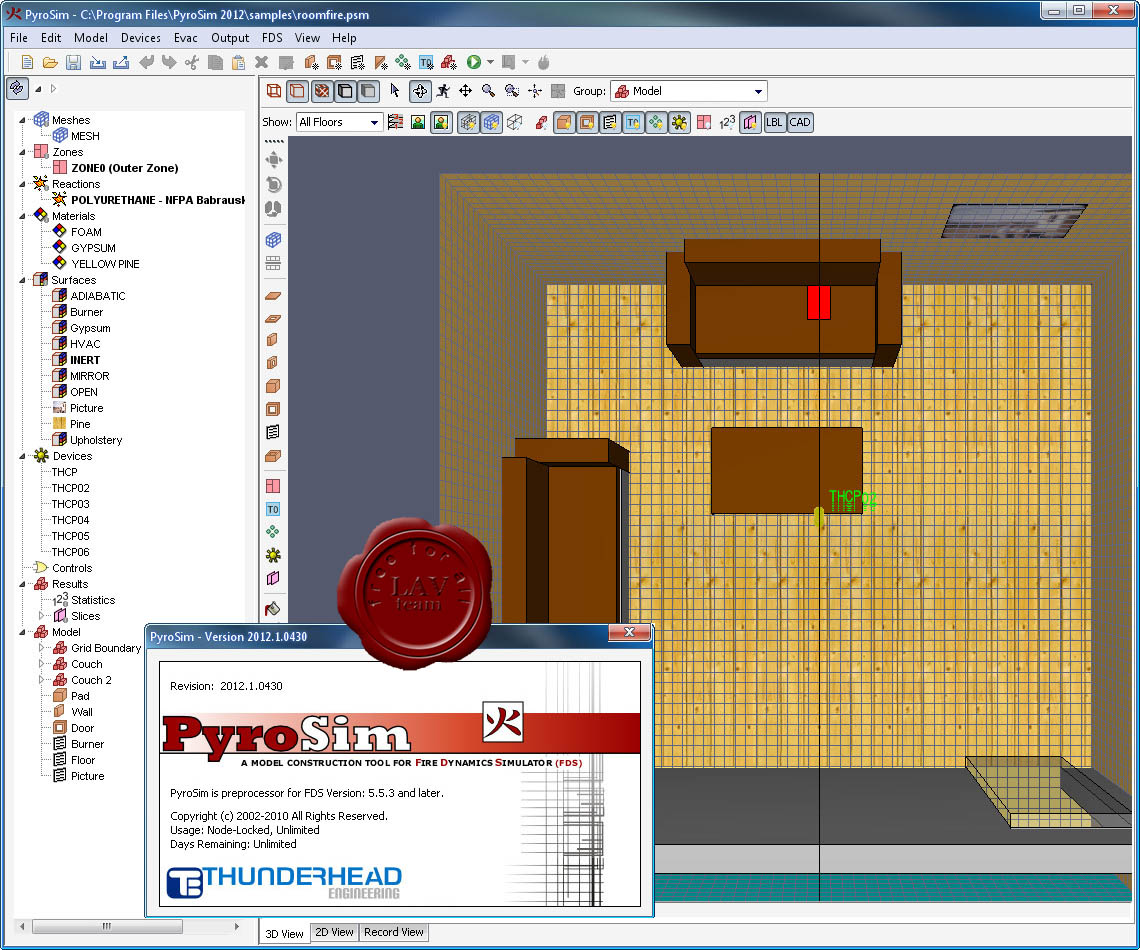
Task: Click the Device (sun) tool in the drawing toolbar
Action: [x=273, y=555]
